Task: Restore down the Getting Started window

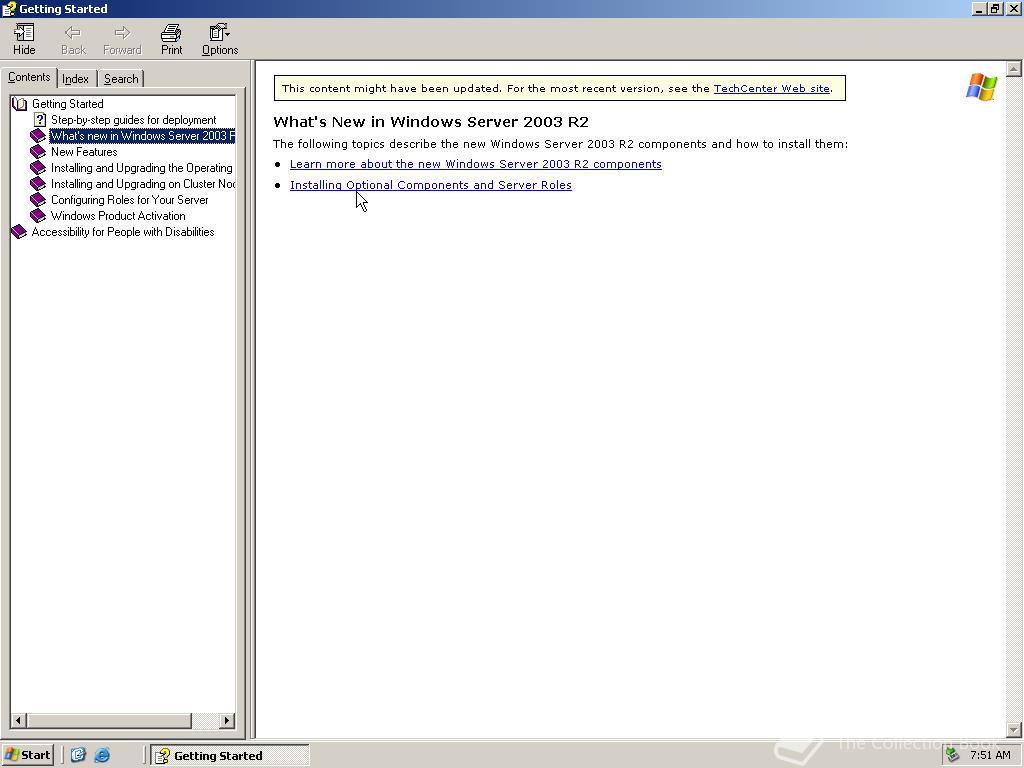Action: tap(995, 8)
